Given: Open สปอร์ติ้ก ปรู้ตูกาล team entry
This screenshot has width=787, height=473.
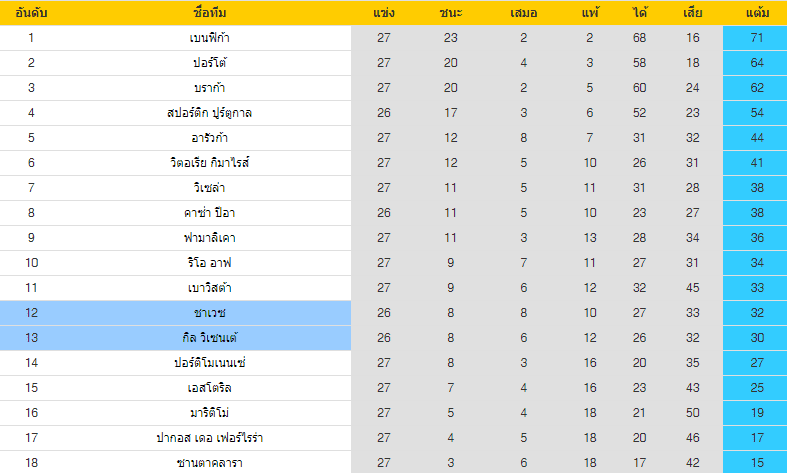Looking at the screenshot, I should 210,113.
